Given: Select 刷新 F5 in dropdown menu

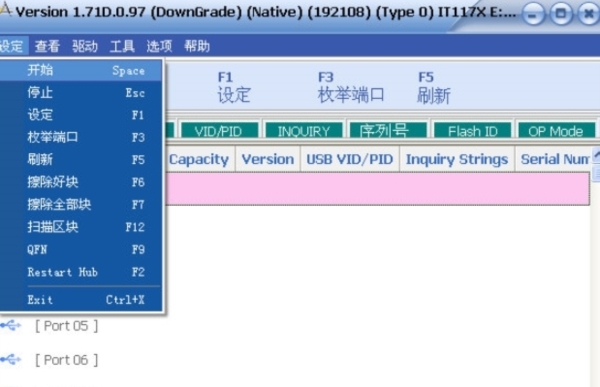Looking at the screenshot, I should click(x=81, y=159).
